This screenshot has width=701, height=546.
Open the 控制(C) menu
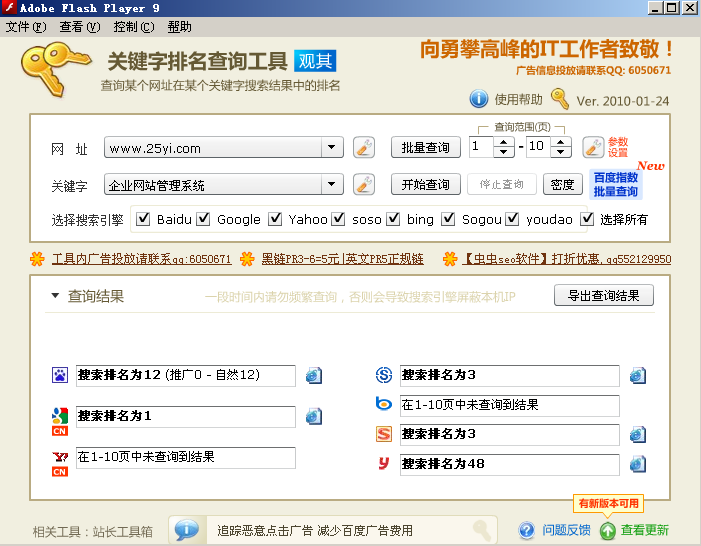[134, 27]
